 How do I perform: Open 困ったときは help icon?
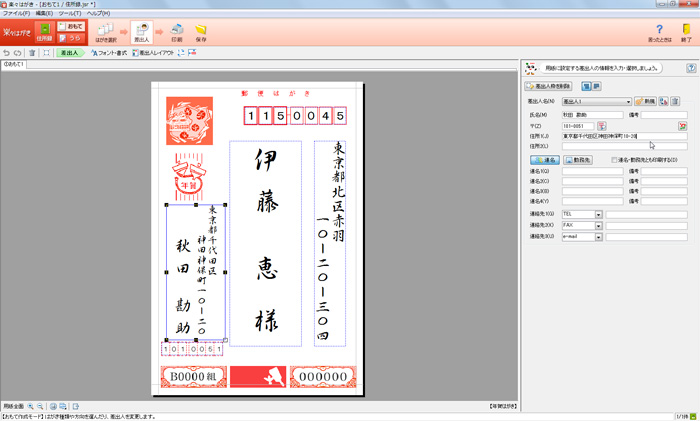point(660,31)
